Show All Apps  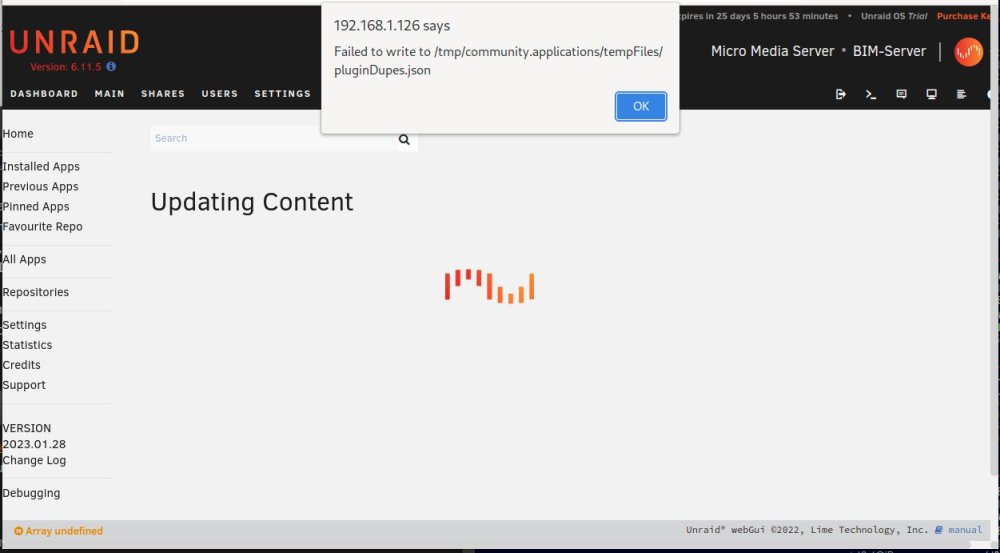pos(24,260)
